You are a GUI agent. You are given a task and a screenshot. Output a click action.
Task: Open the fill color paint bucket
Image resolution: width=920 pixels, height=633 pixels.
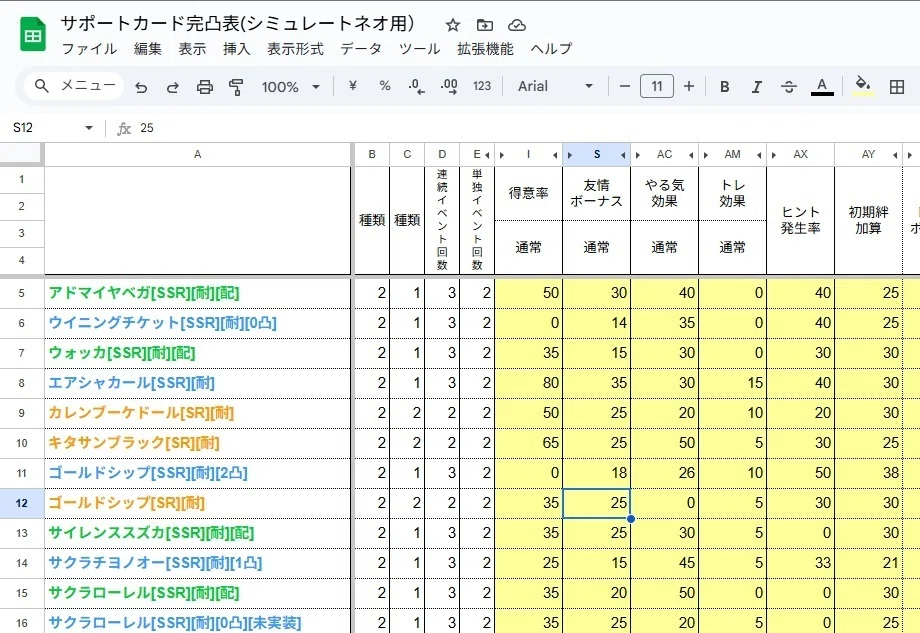[x=862, y=86]
